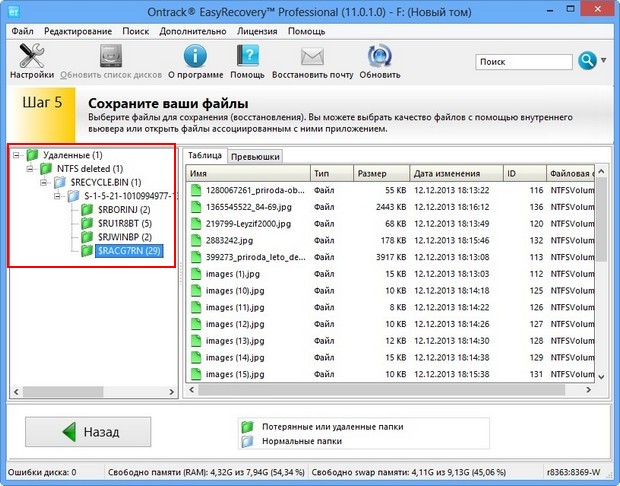Click the green folder icon of Удаленные
This screenshot has height=486, width=620.
click(x=32, y=155)
